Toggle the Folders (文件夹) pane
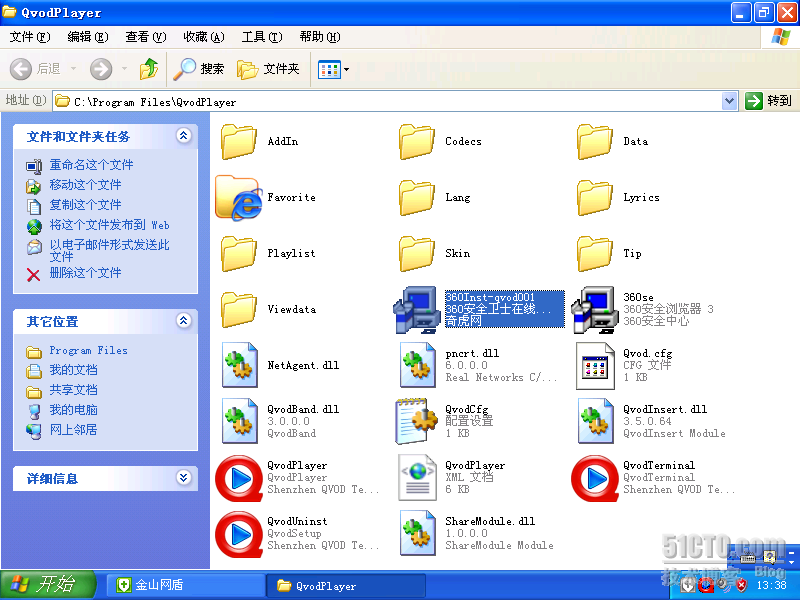 tap(268, 69)
